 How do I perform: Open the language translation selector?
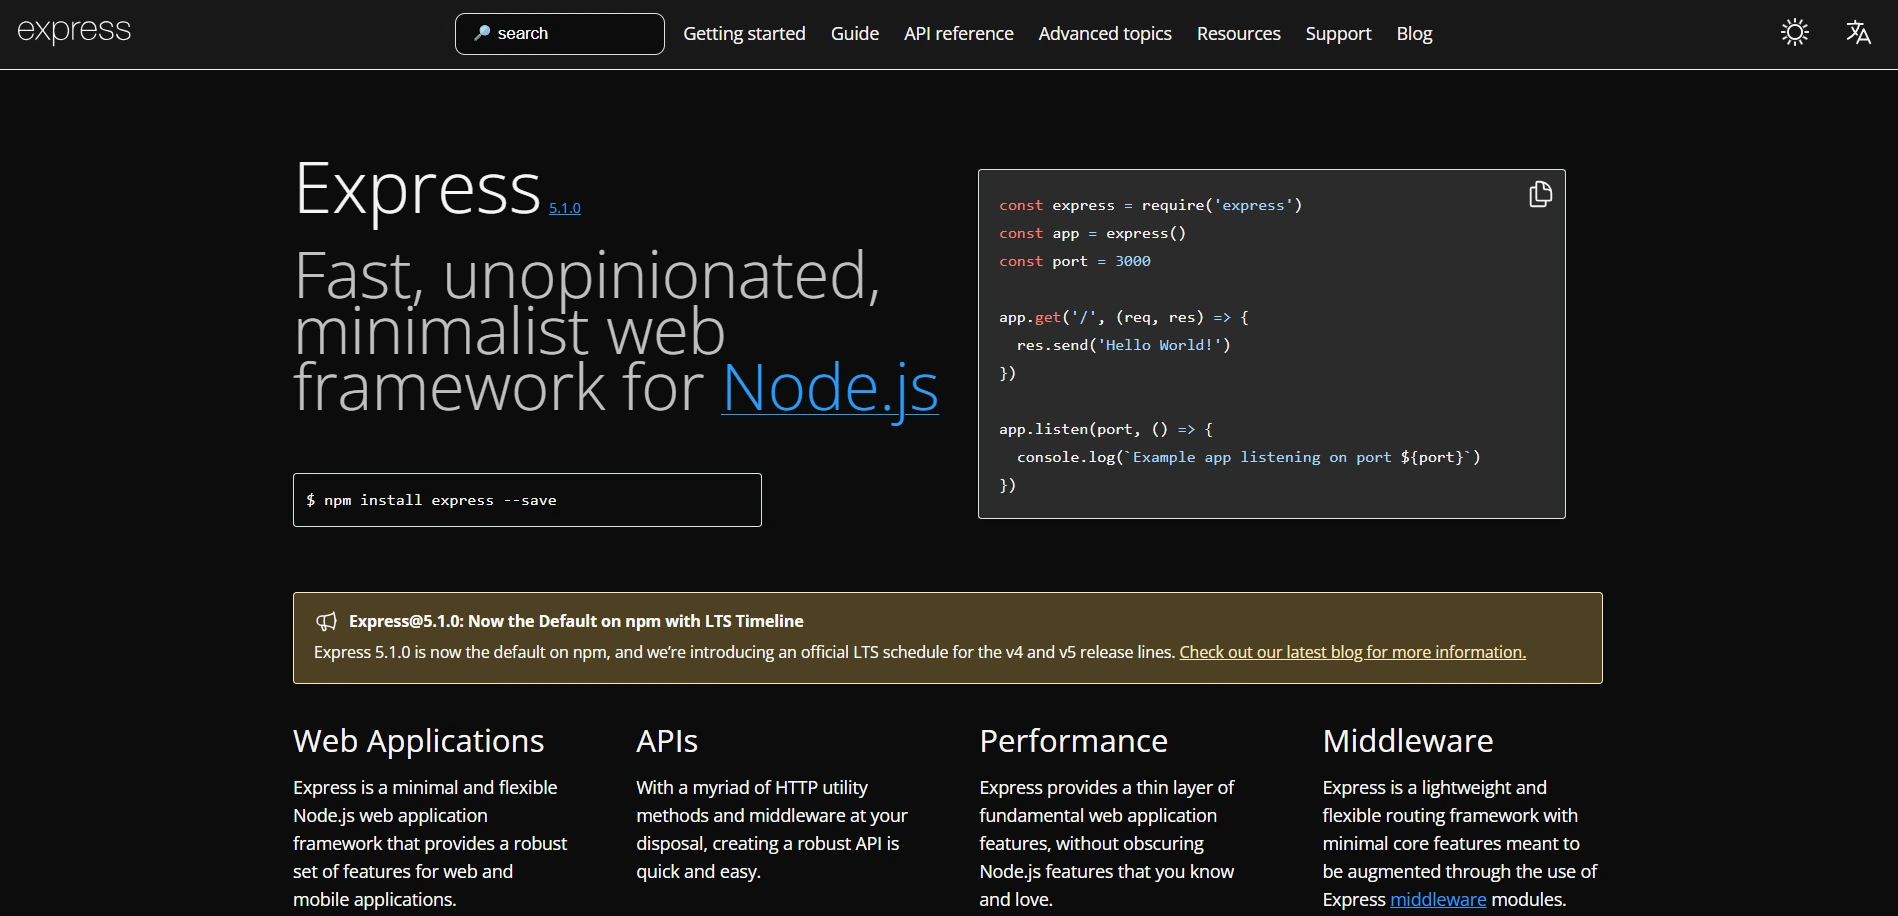click(x=1858, y=32)
